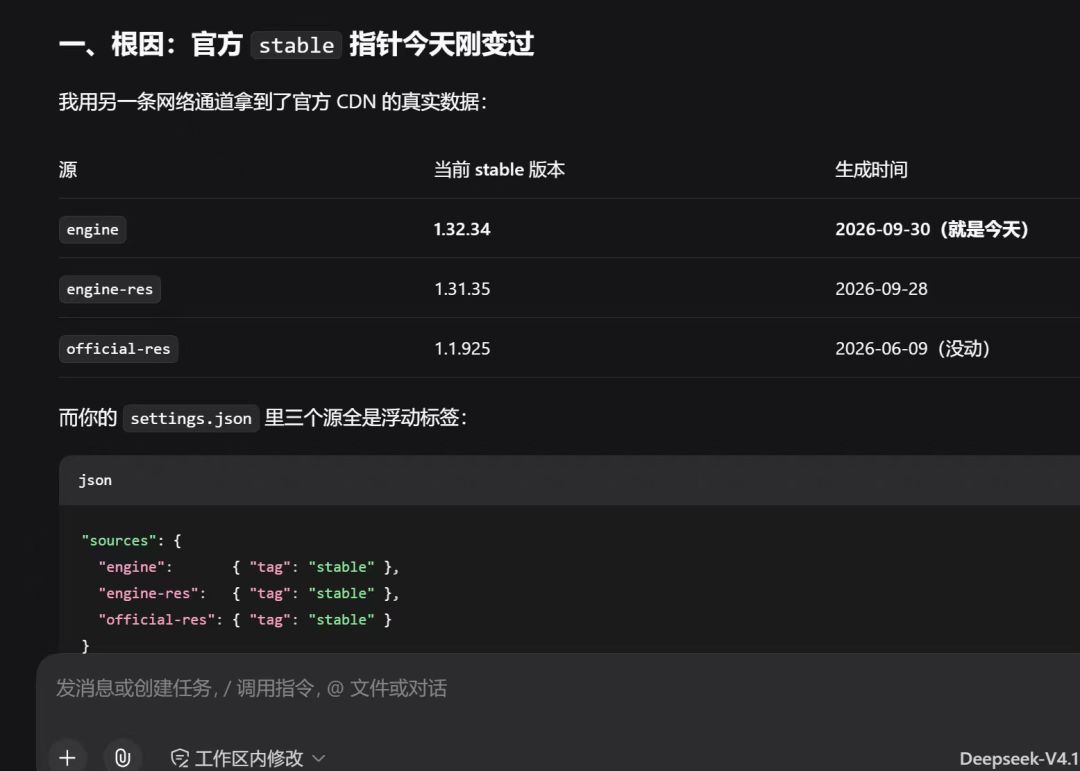
Task: Click the plus add button
Action: (x=67, y=758)
